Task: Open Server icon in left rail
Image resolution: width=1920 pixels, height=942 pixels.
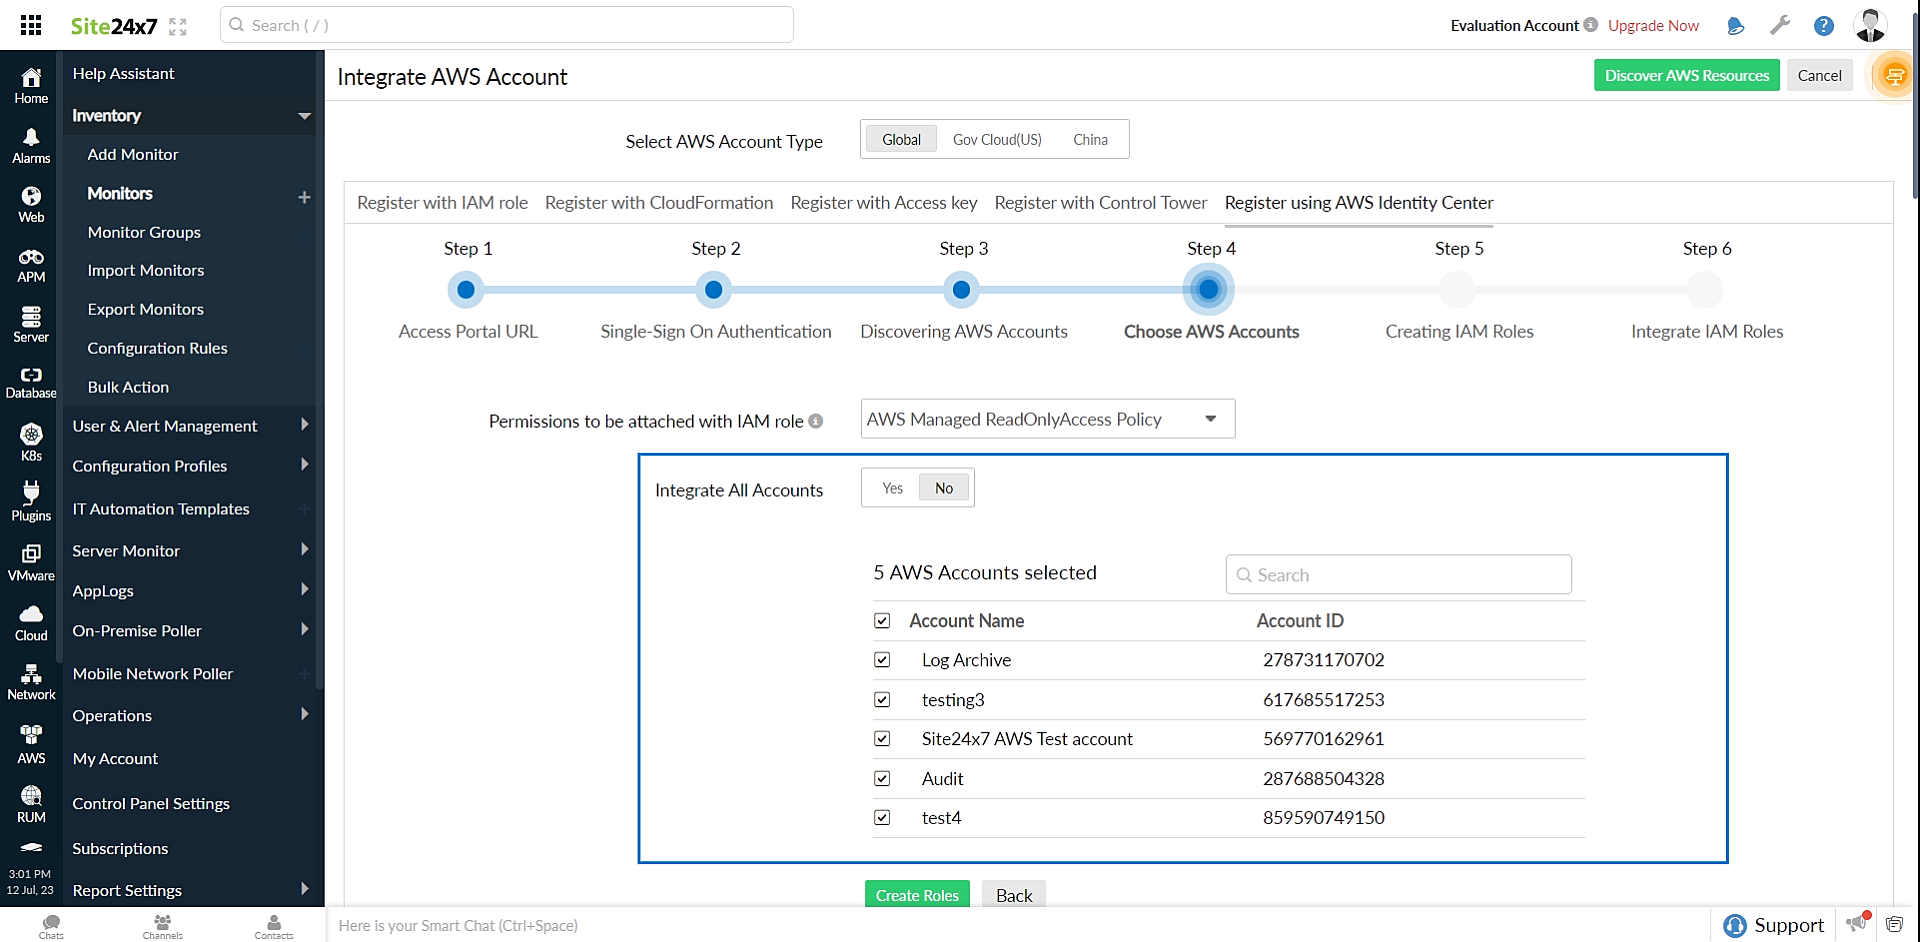Action: point(31,325)
